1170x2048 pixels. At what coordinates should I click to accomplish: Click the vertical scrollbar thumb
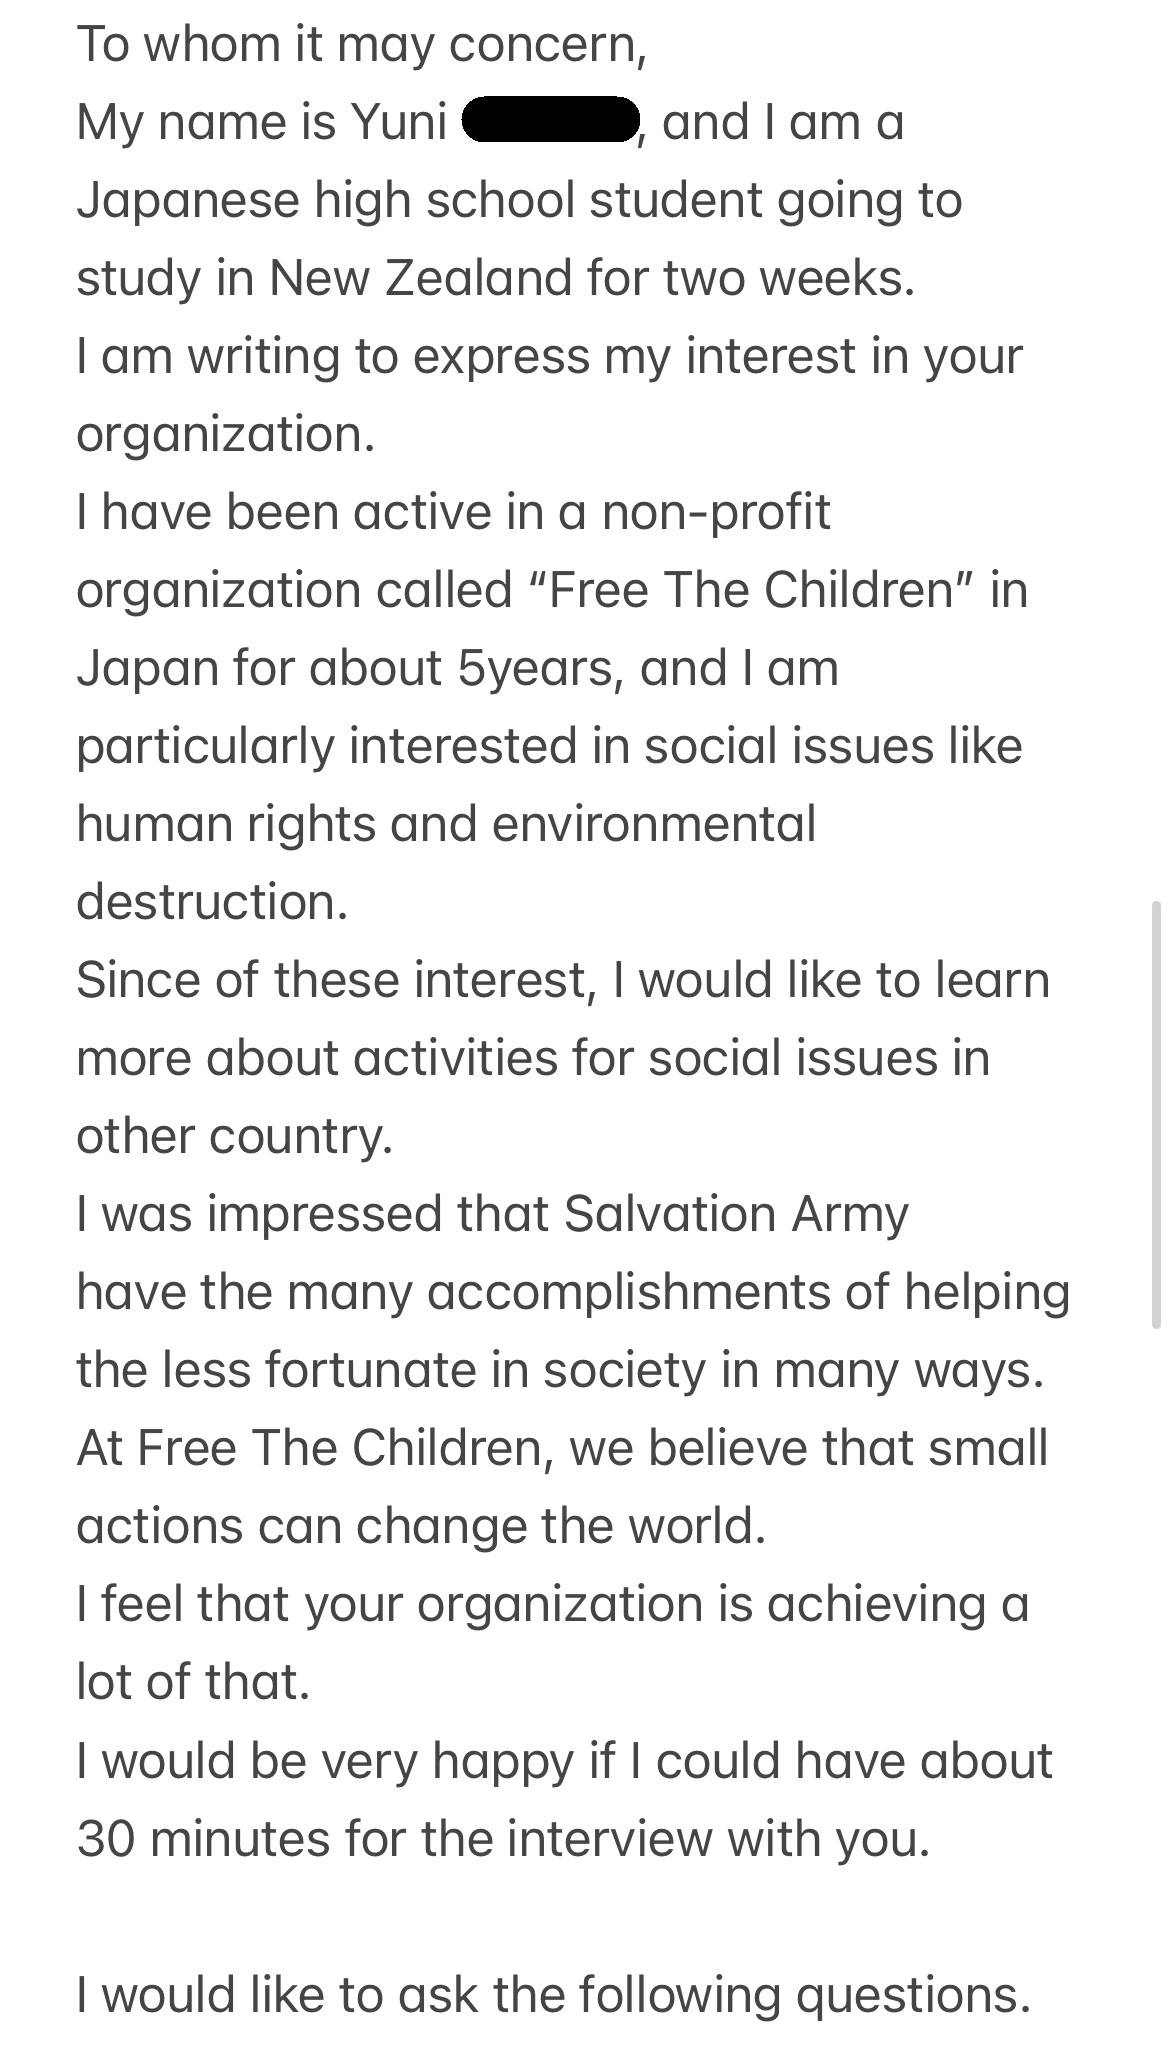pos(1158,1112)
